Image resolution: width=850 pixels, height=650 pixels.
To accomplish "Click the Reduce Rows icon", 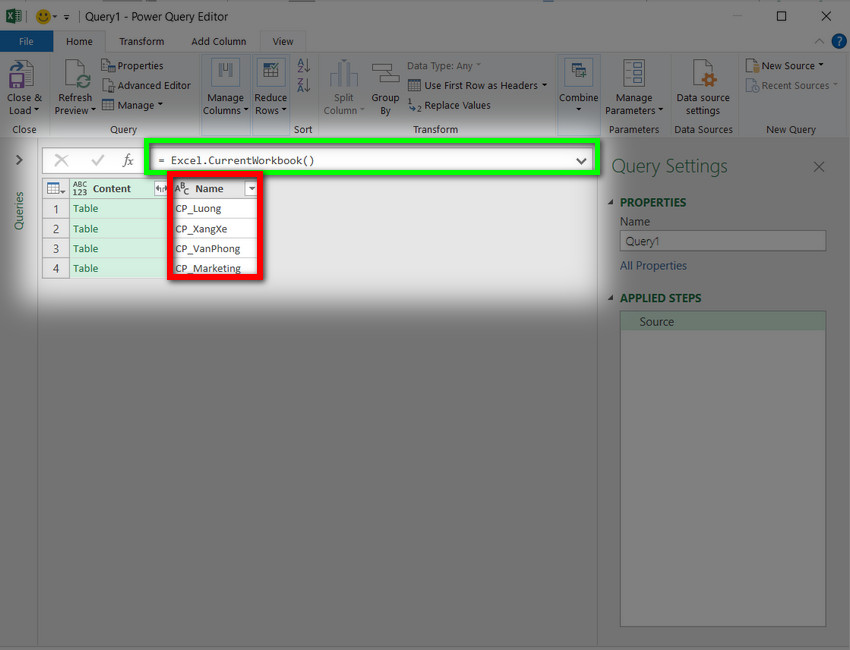I will [x=271, y=73].
